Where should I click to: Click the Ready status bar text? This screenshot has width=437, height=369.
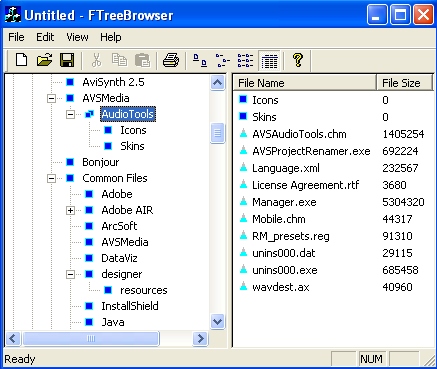[20, 359]
